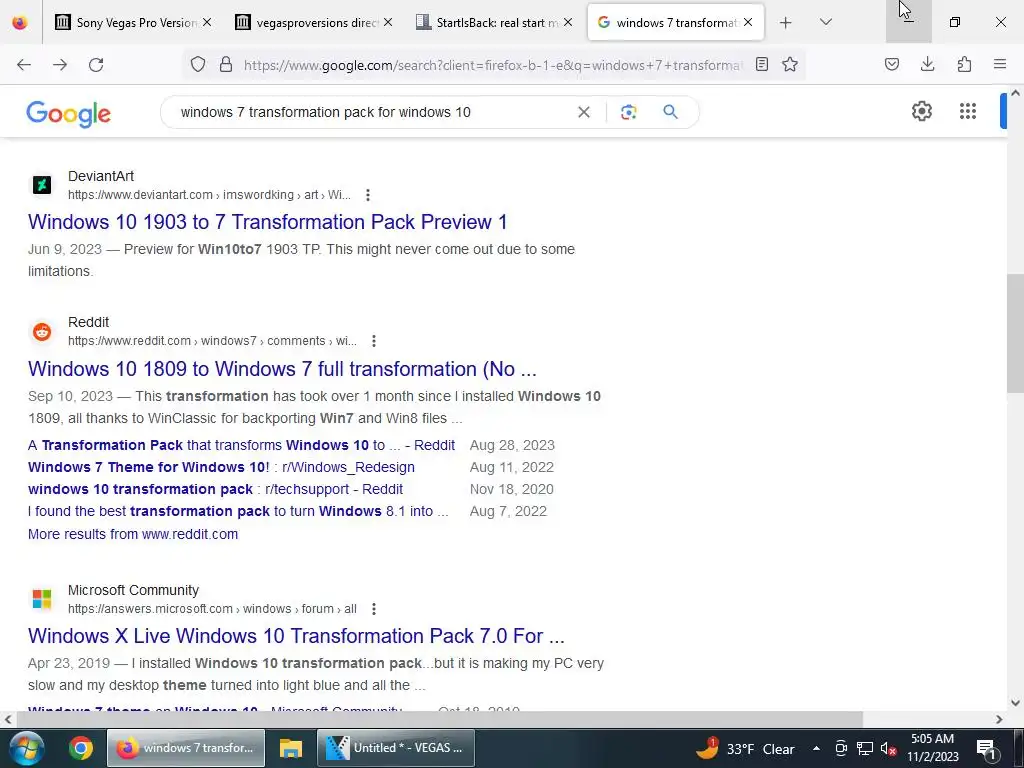Open 'I found the best transformation pack' sublink
Viewport: 1024px width, 768px height.
click(238, 511)
